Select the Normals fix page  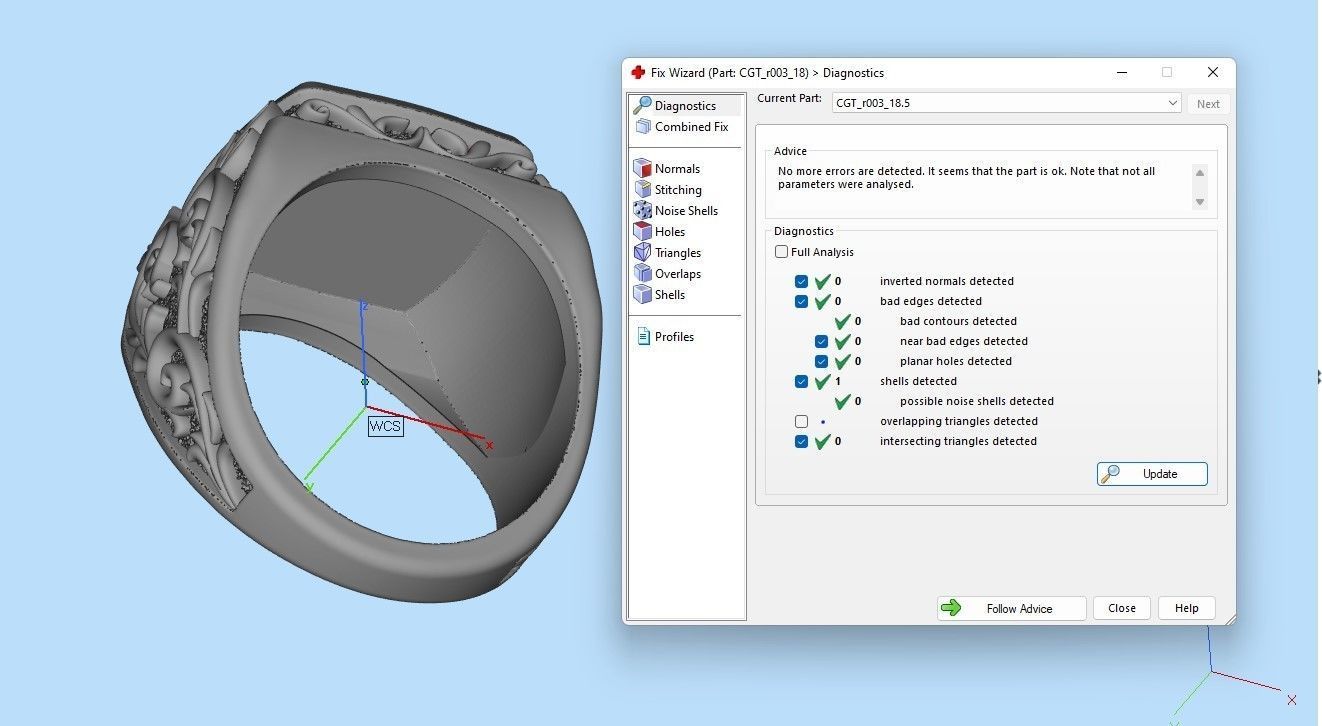click(677, 169)
